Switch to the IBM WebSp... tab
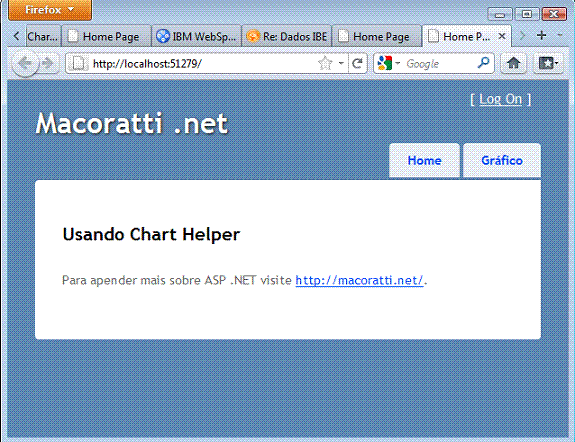The width and height of the screenshot is (575, 442). coord(196,36)
